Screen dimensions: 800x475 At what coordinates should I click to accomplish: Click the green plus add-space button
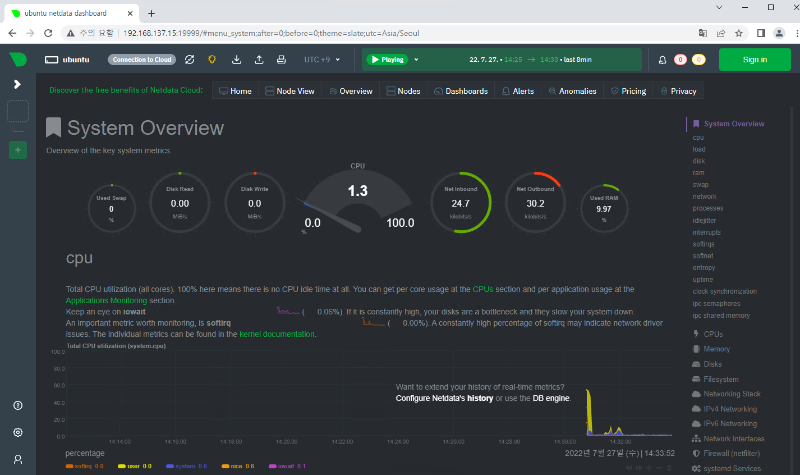(17, 150)
